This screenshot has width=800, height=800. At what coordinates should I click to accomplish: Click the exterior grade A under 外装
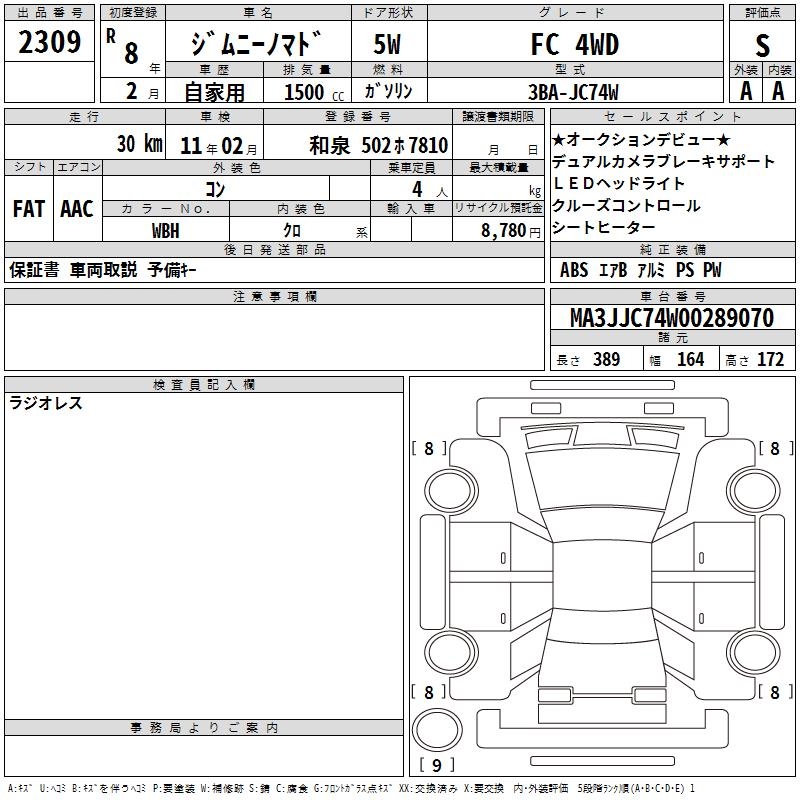click(x=745, y=90)
